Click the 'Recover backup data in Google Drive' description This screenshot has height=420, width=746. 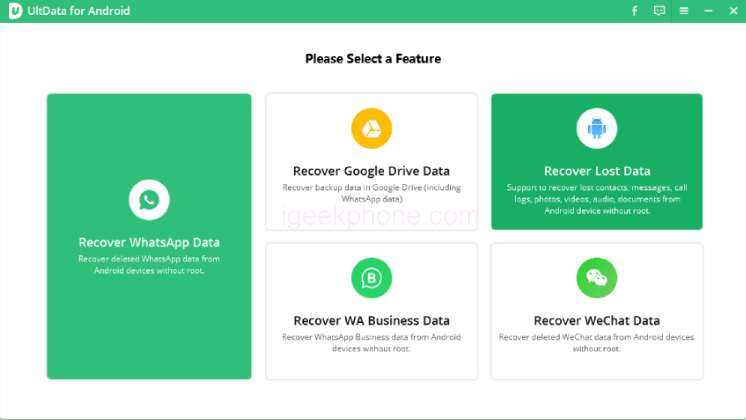[x=371, y=192]
